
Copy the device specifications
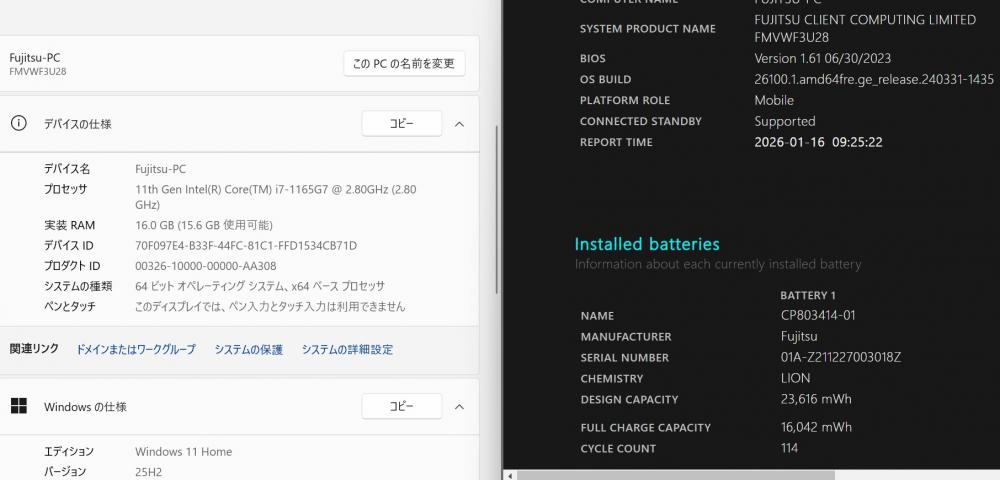(401, 124)
